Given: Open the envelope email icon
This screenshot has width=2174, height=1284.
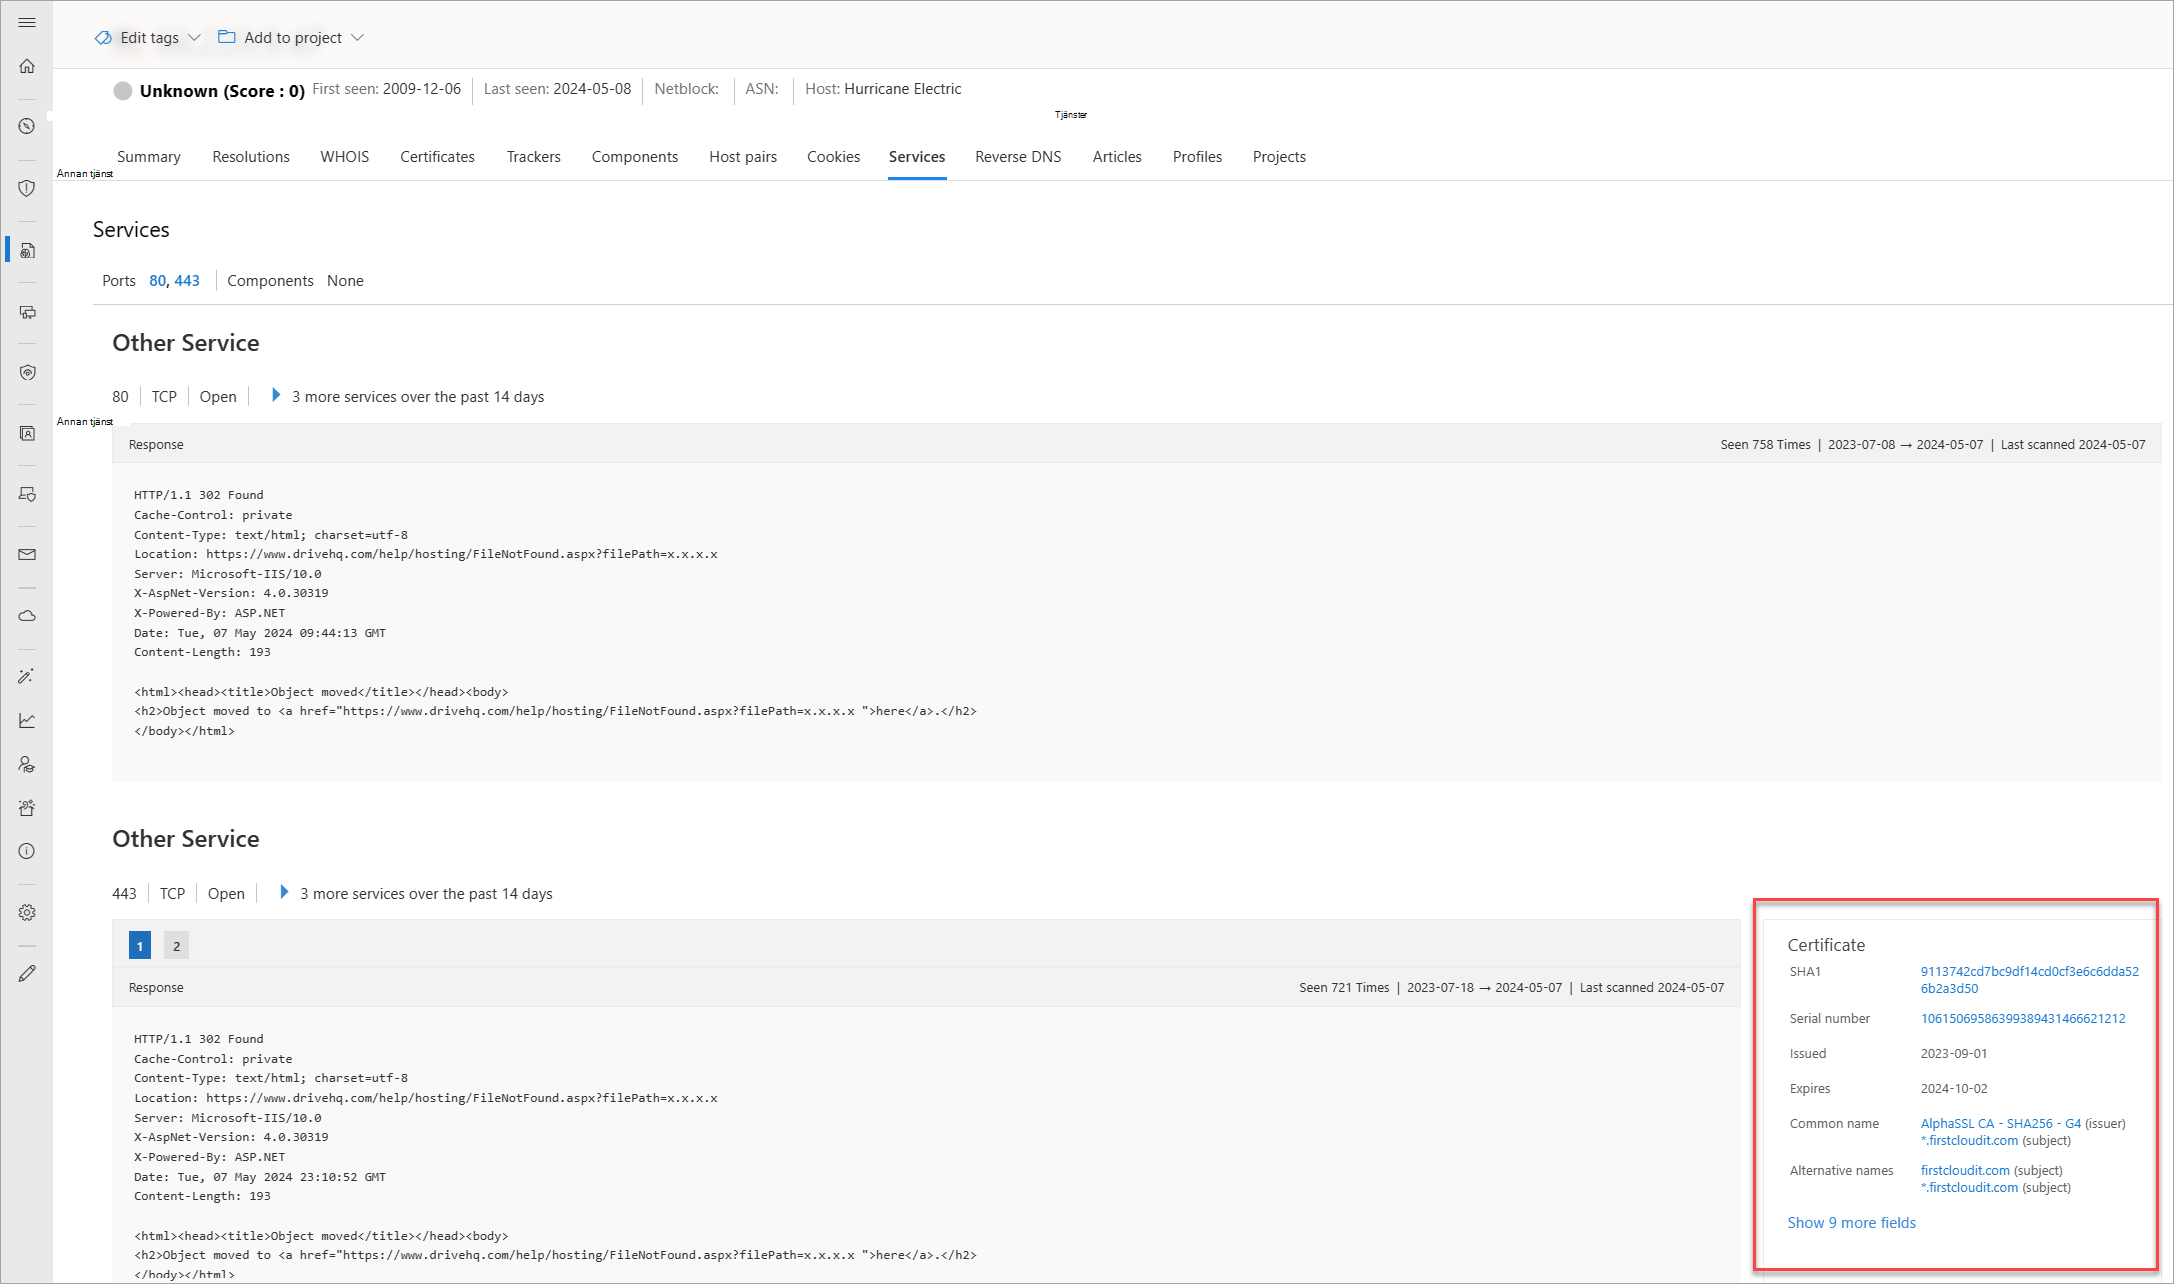Looking at the screenshot, I should (x=27, y=554).
